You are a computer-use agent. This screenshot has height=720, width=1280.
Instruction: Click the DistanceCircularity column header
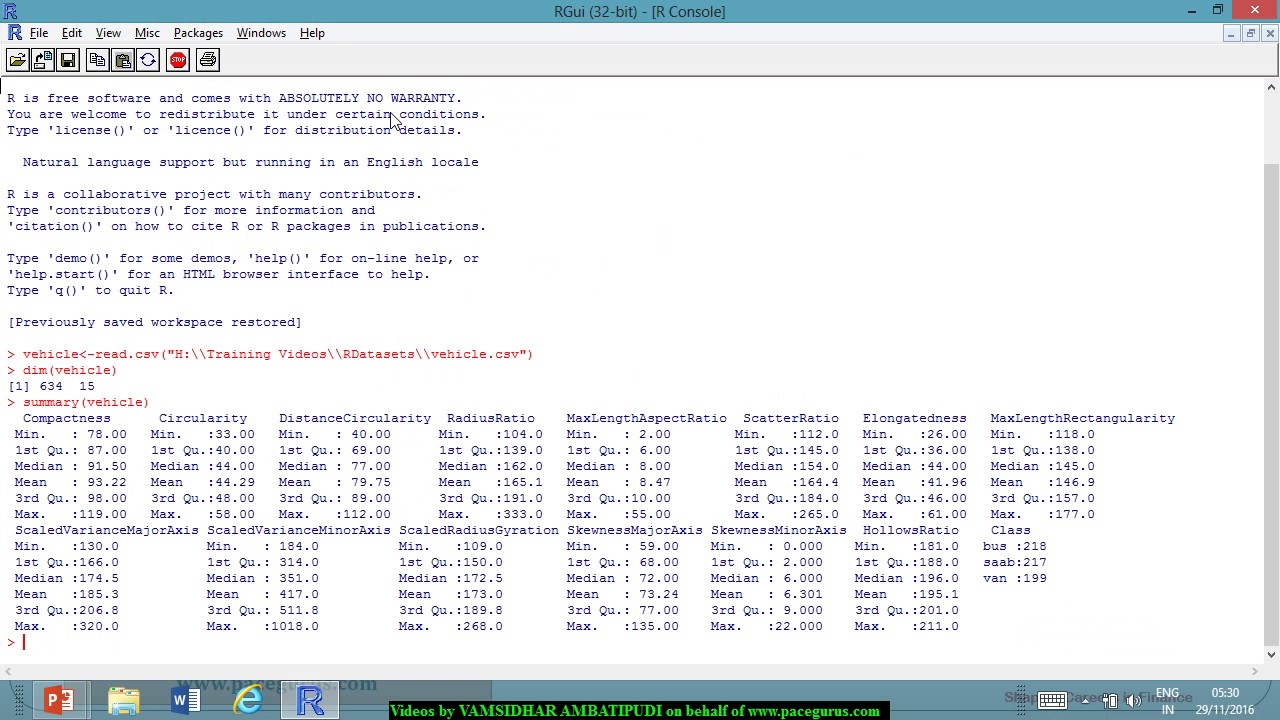(355, 418)
